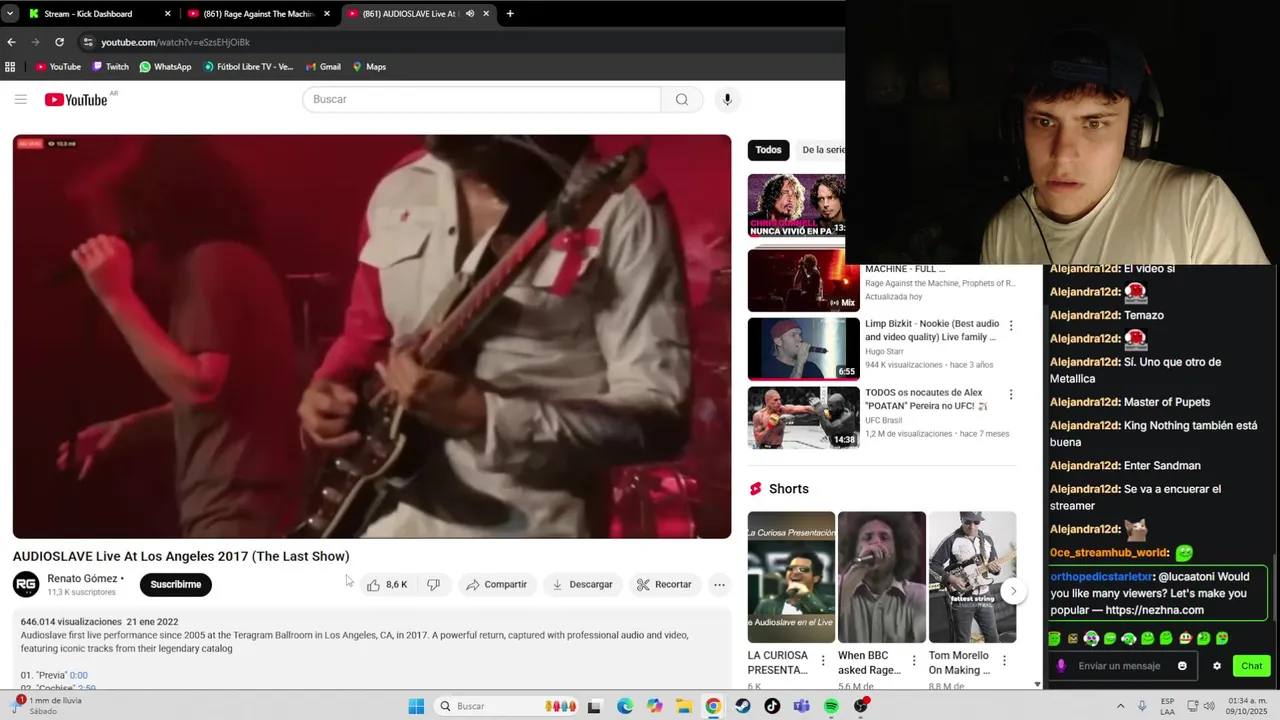Screen dimensions: 1280x720
Task: Click the nezhna.com link in chat
Action: pyautogui.click(x=1154, y=610)
